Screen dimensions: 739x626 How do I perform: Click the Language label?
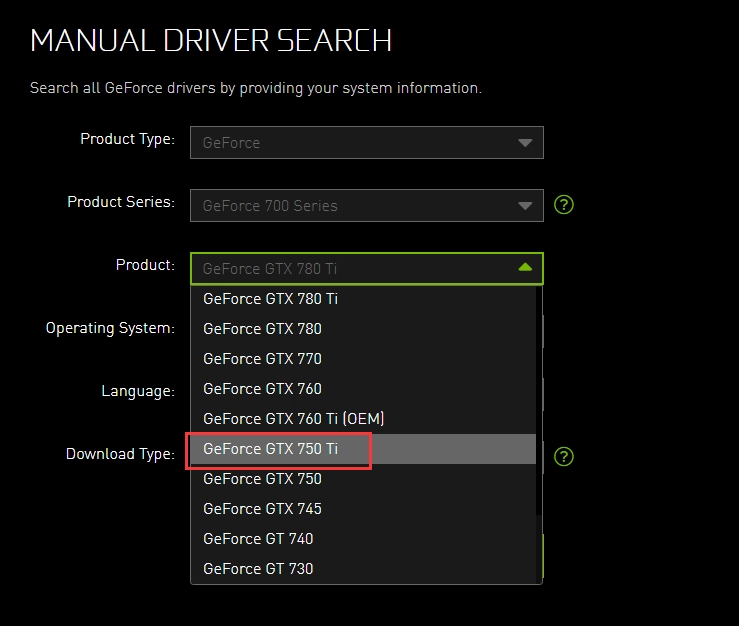point(138,391)
